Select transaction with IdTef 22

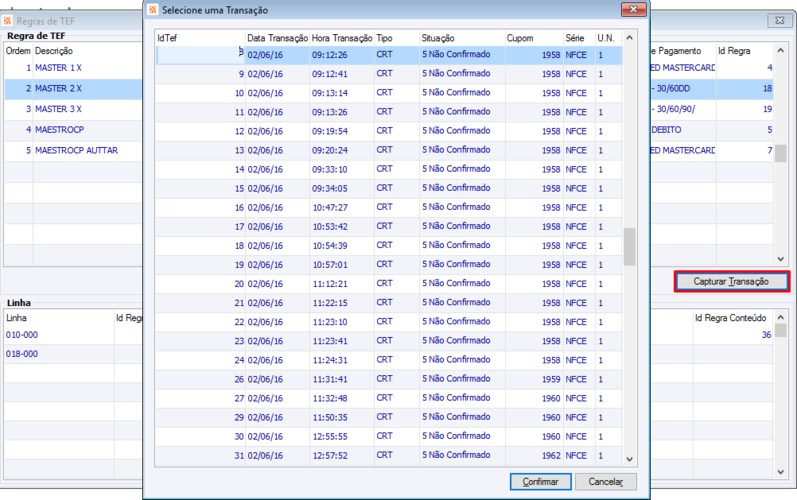coord(389,322)
